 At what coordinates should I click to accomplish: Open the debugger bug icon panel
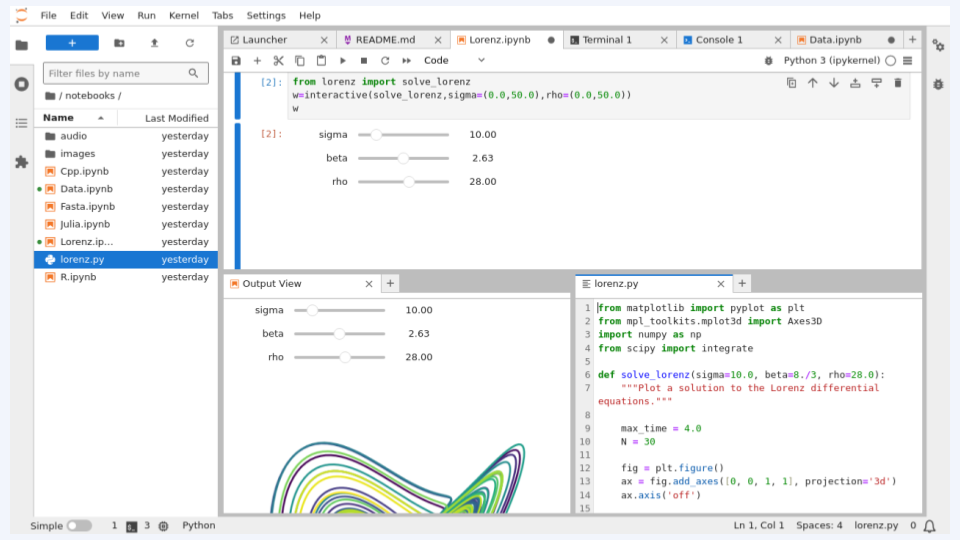938,84
